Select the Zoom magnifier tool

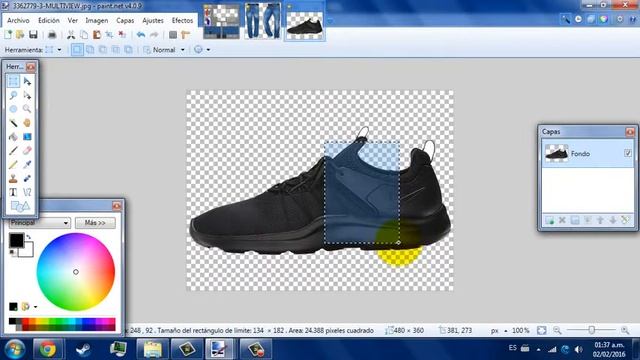tap(27, 109)
